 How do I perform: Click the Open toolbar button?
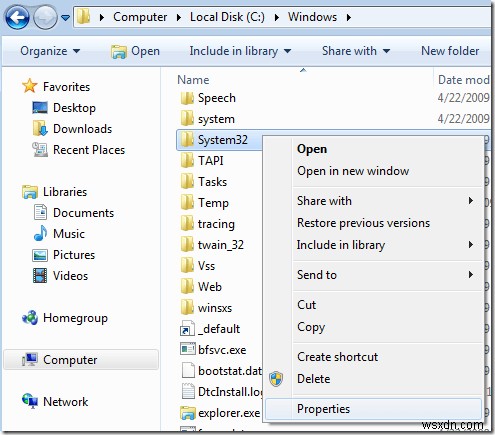(x=135, y=51)
